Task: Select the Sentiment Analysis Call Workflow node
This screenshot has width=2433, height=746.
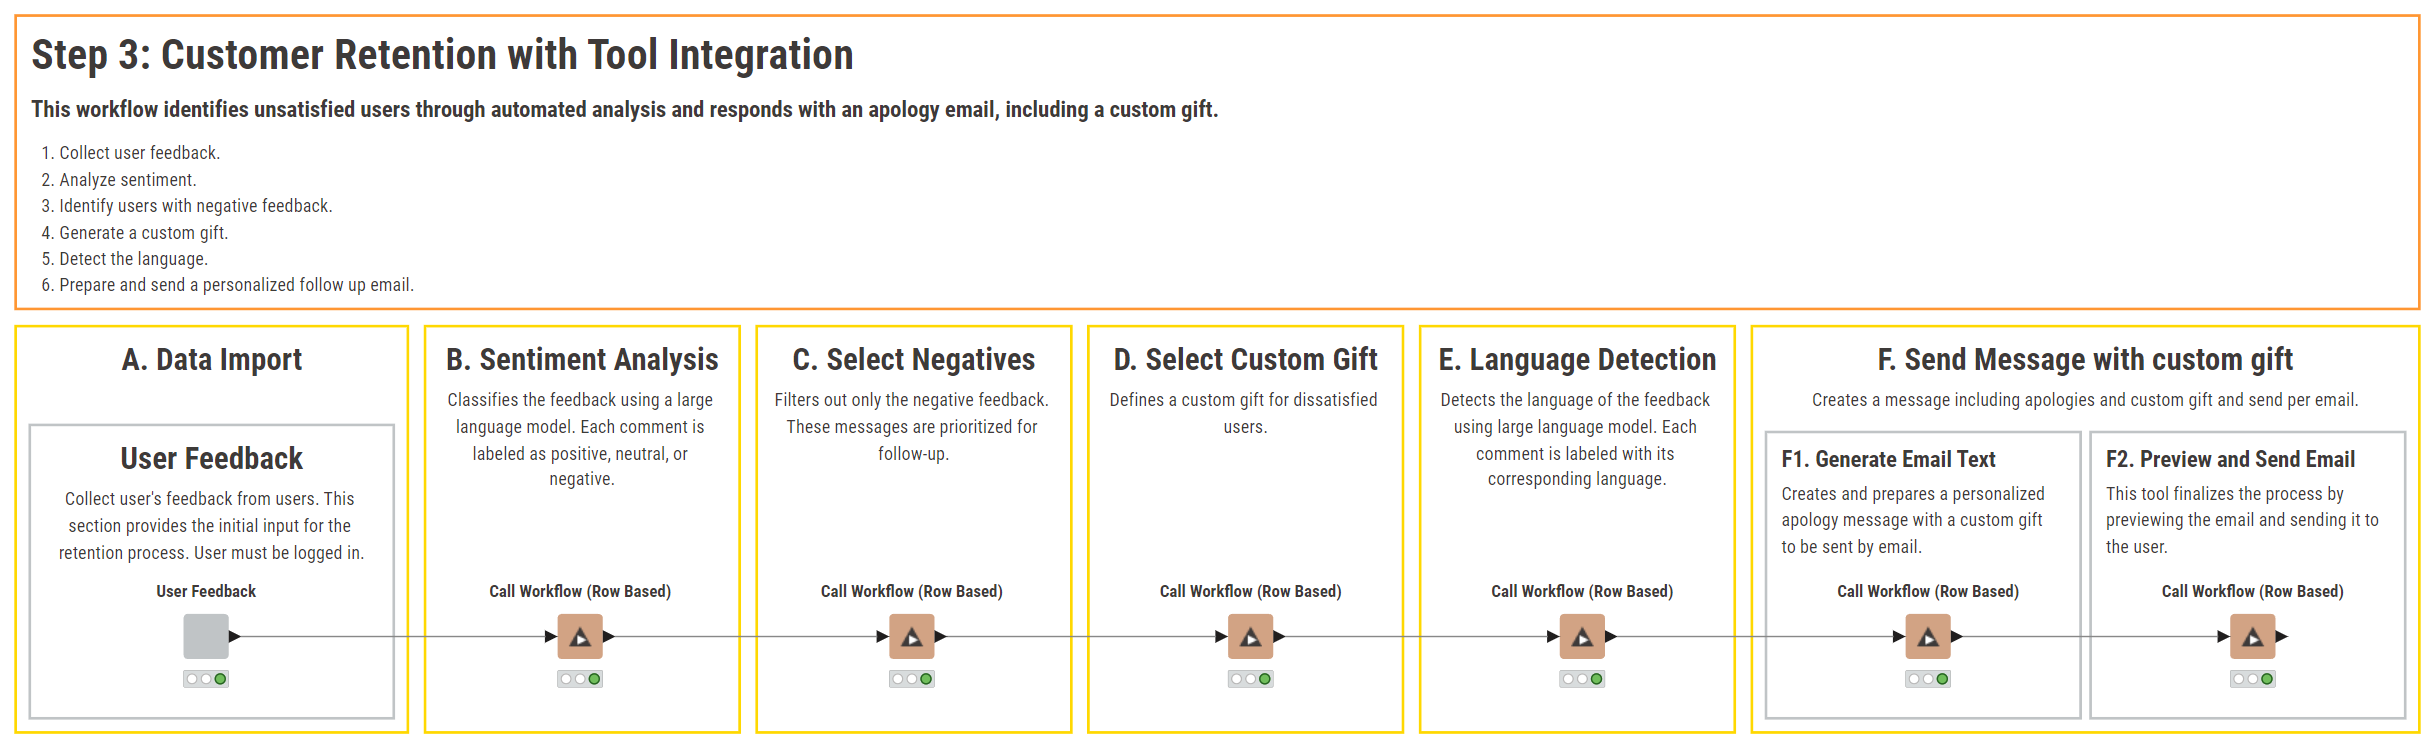Action: [x=580, y=636]
